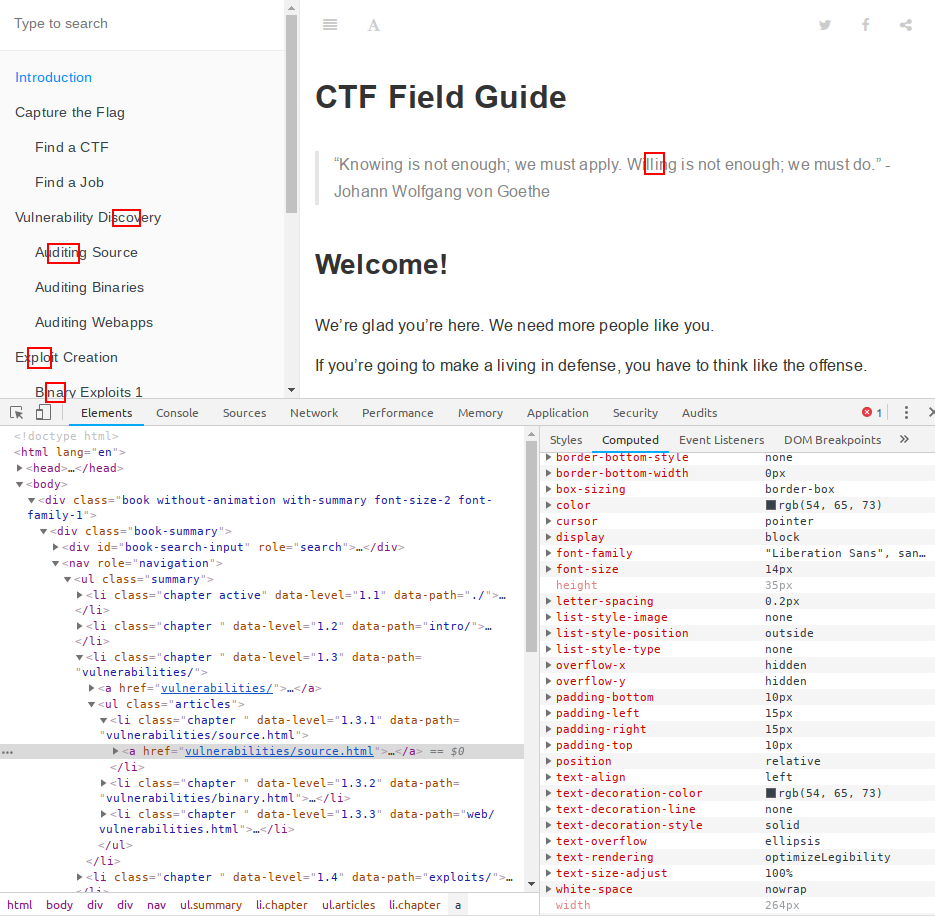Click the color property swatch
Viewport: 935px width, 916px height.
coord(771,506)
